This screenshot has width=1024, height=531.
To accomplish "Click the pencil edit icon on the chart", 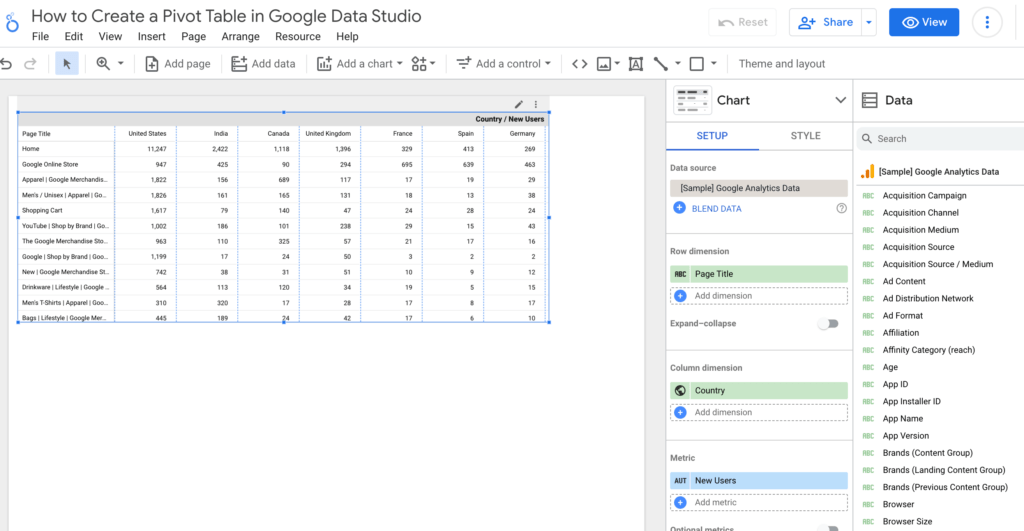I will point(519,104).
